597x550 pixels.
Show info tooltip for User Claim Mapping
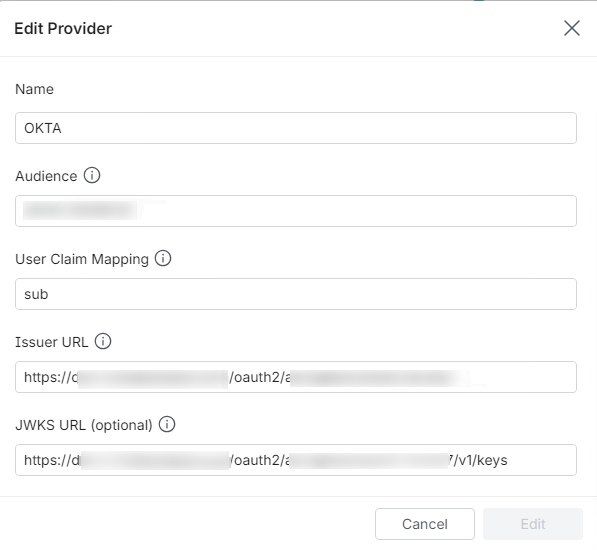coord(163,258)
